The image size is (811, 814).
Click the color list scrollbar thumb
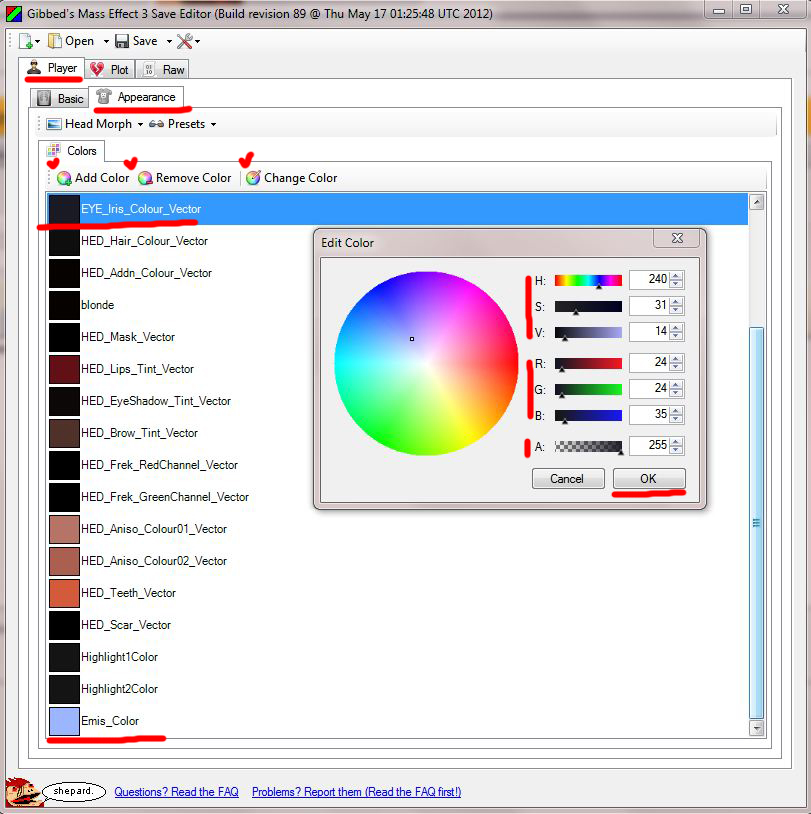click(756, 523)
